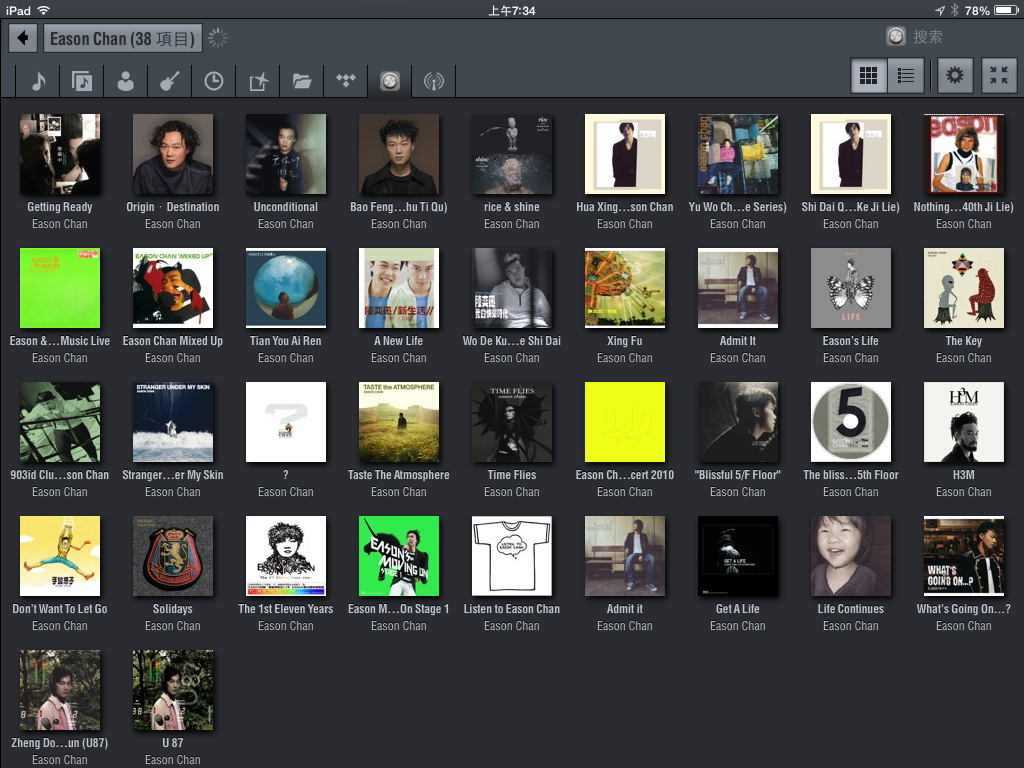Open the Folders tab icon

click(x=302, y=81)
